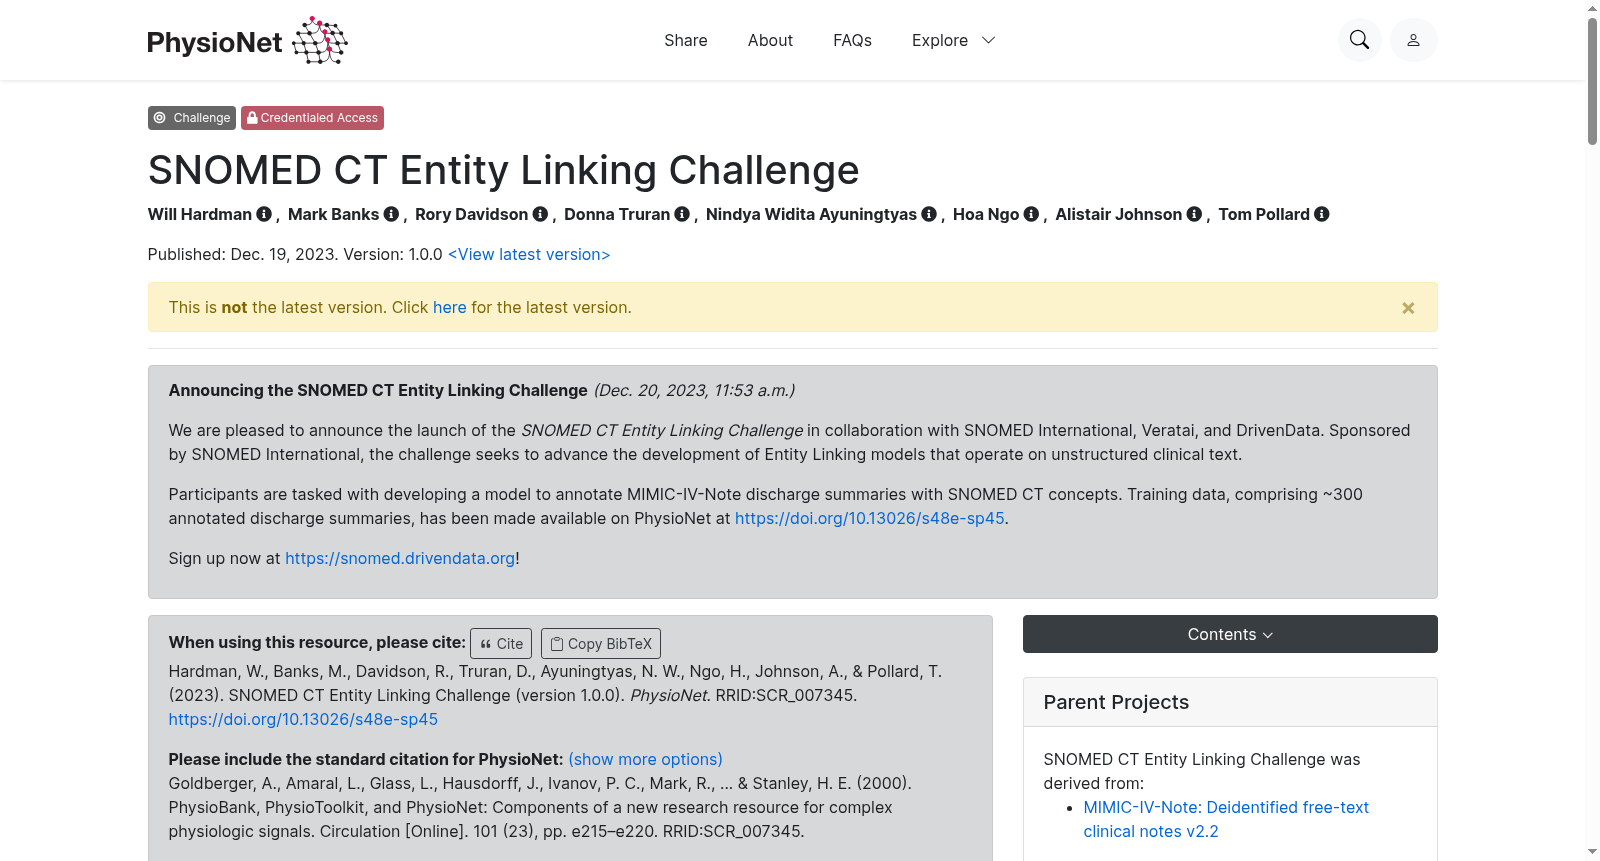The image size is (1600, 861).
Task: Click the page vertical scrollbar thumb
Action: point(1592,81)
